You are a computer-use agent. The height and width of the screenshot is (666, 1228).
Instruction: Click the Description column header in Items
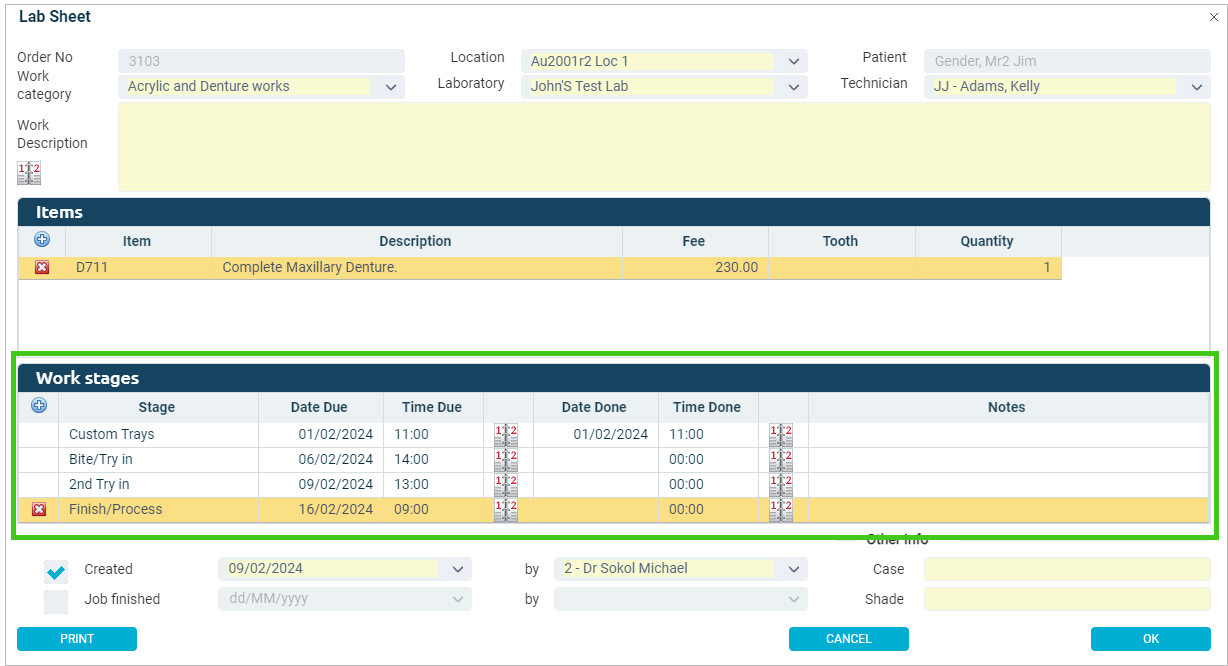click(x=417, y=241)
